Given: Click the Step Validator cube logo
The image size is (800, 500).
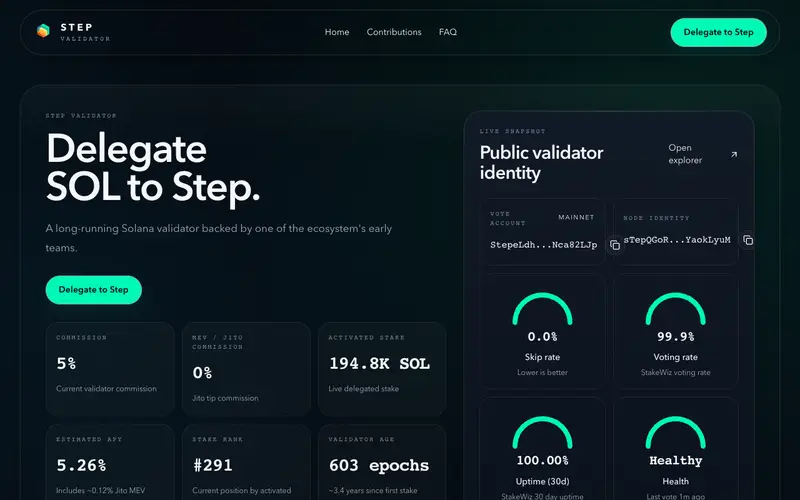Looking at the screenshot, I should (43, 31).
